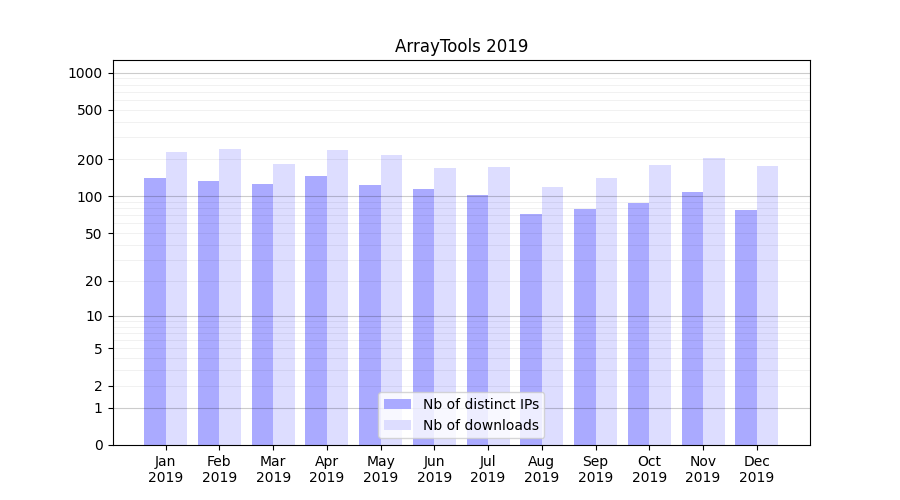
Task: Click the "Jun 2019" x-axis label
Action: (434, 469)
